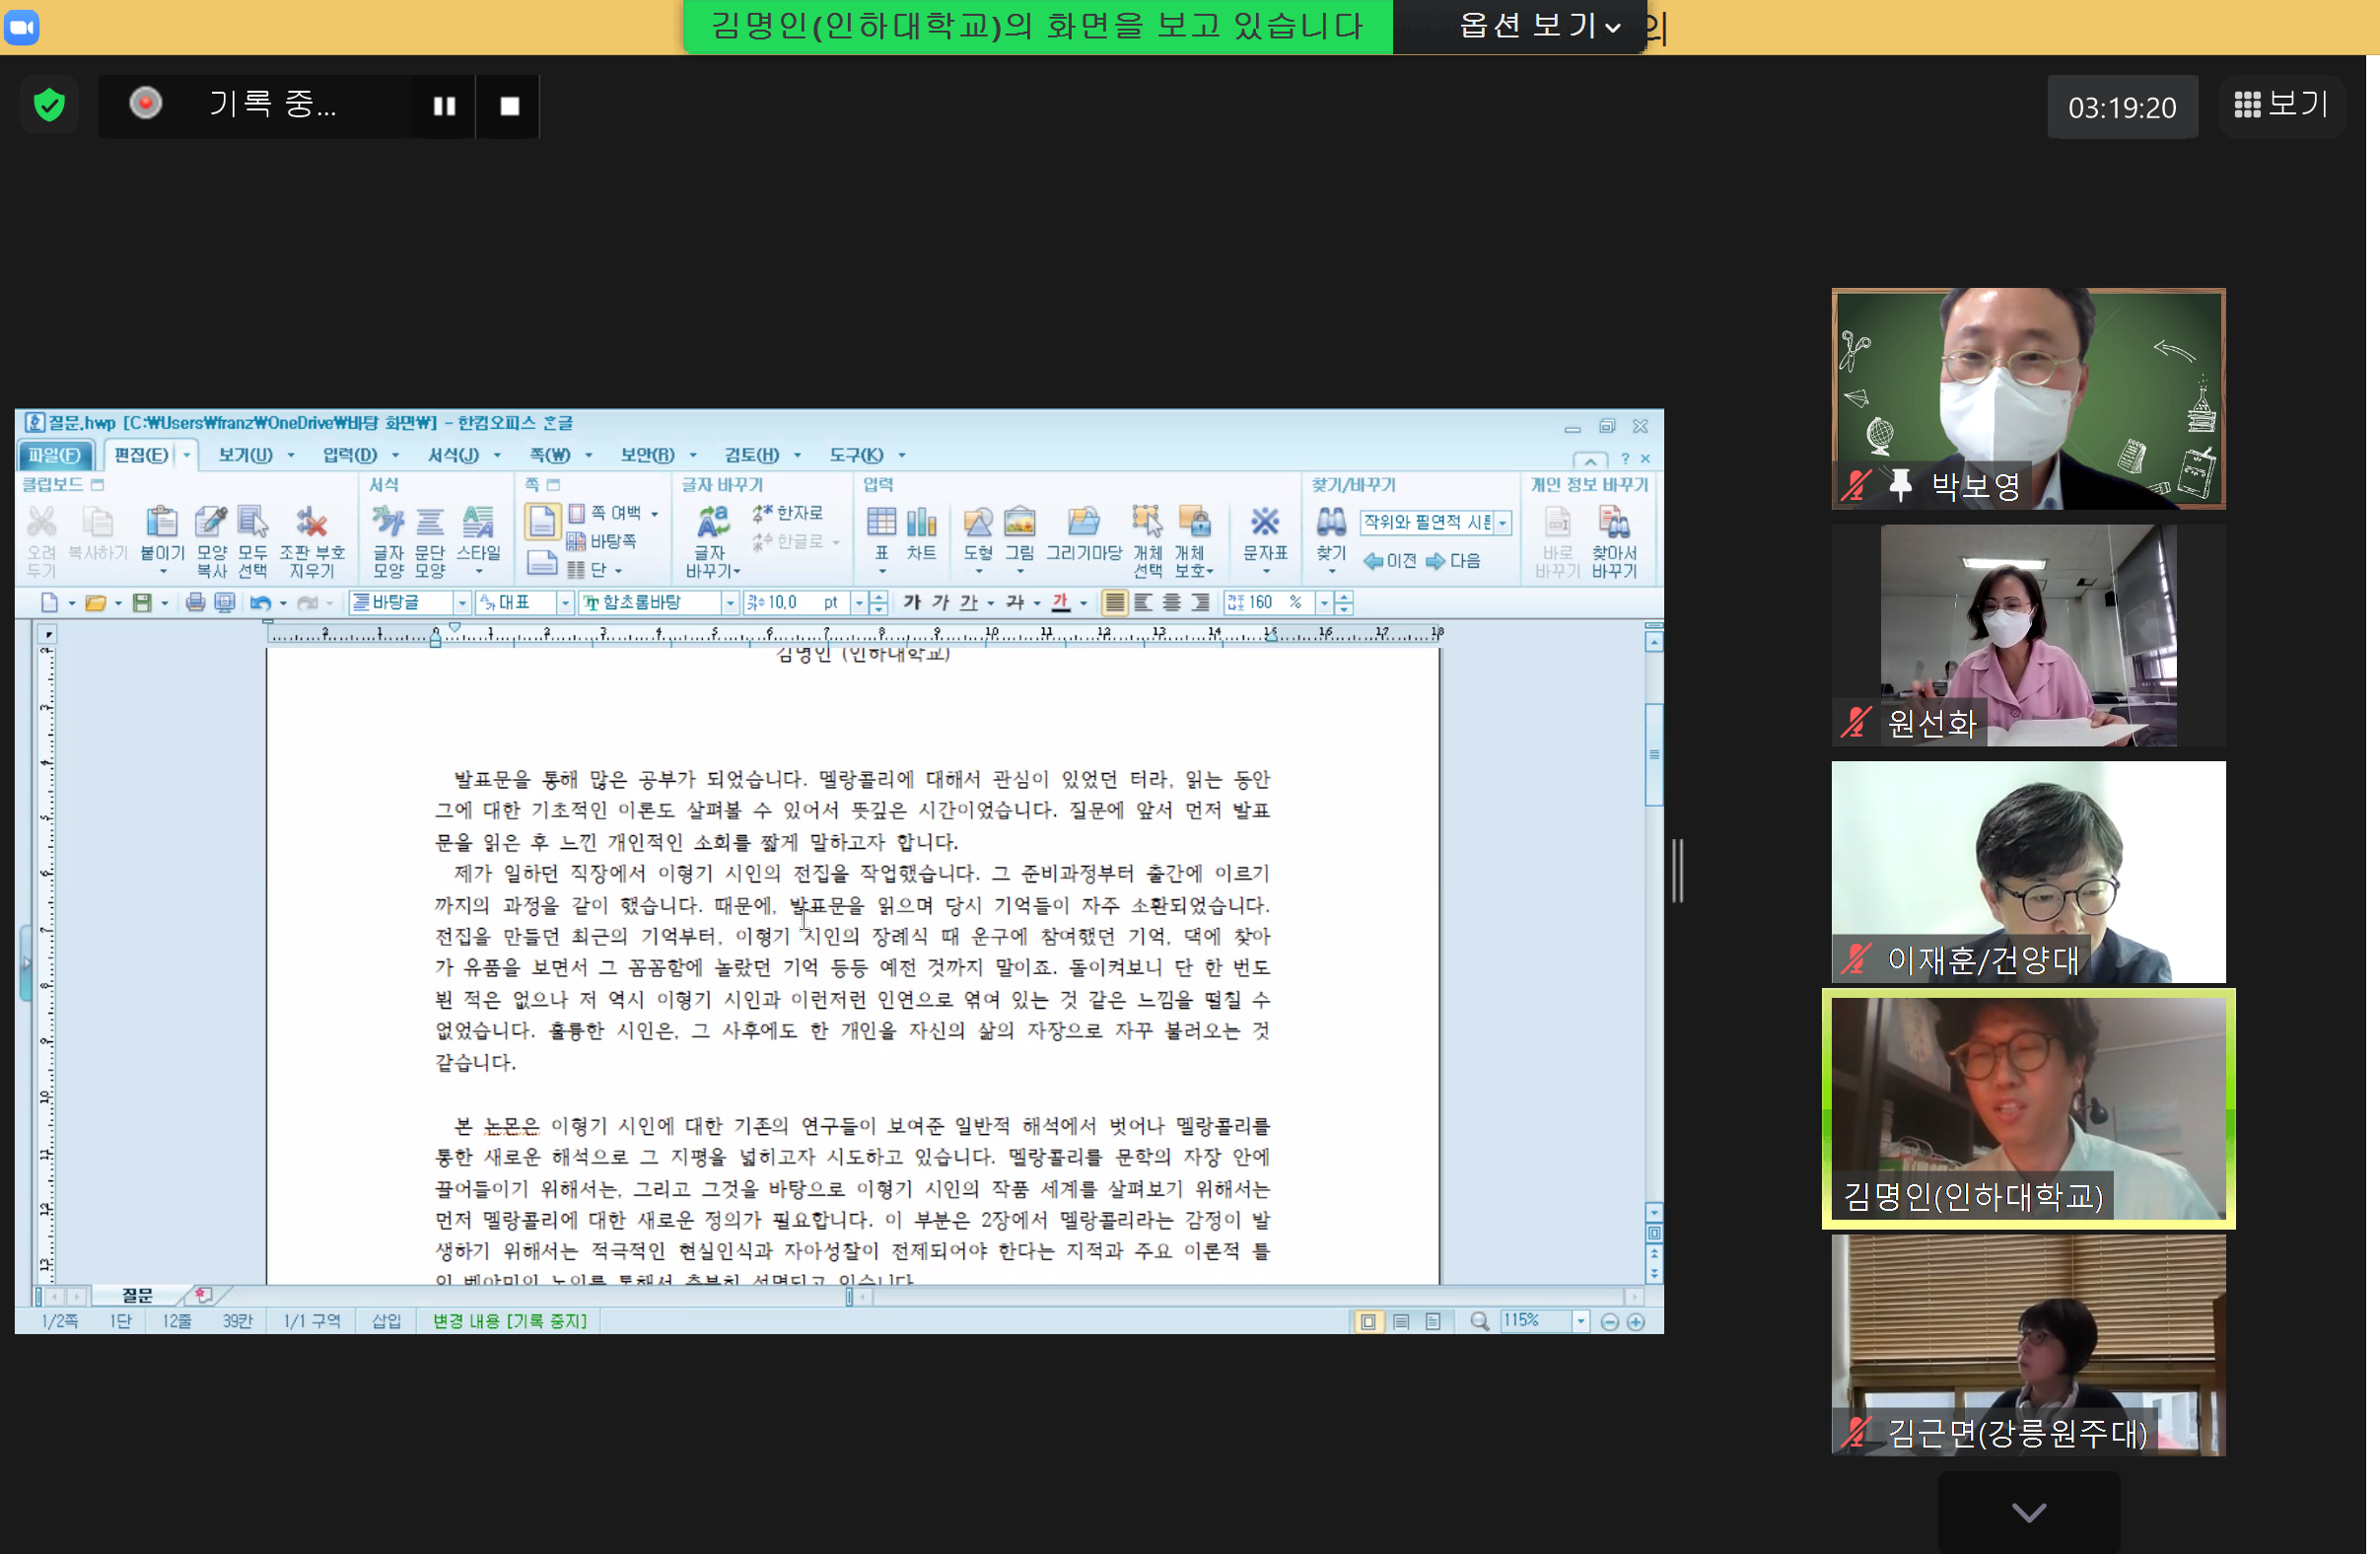Open the 보안(R) menu
This screenshot has height=1554, width=2380.
(648, 455)
